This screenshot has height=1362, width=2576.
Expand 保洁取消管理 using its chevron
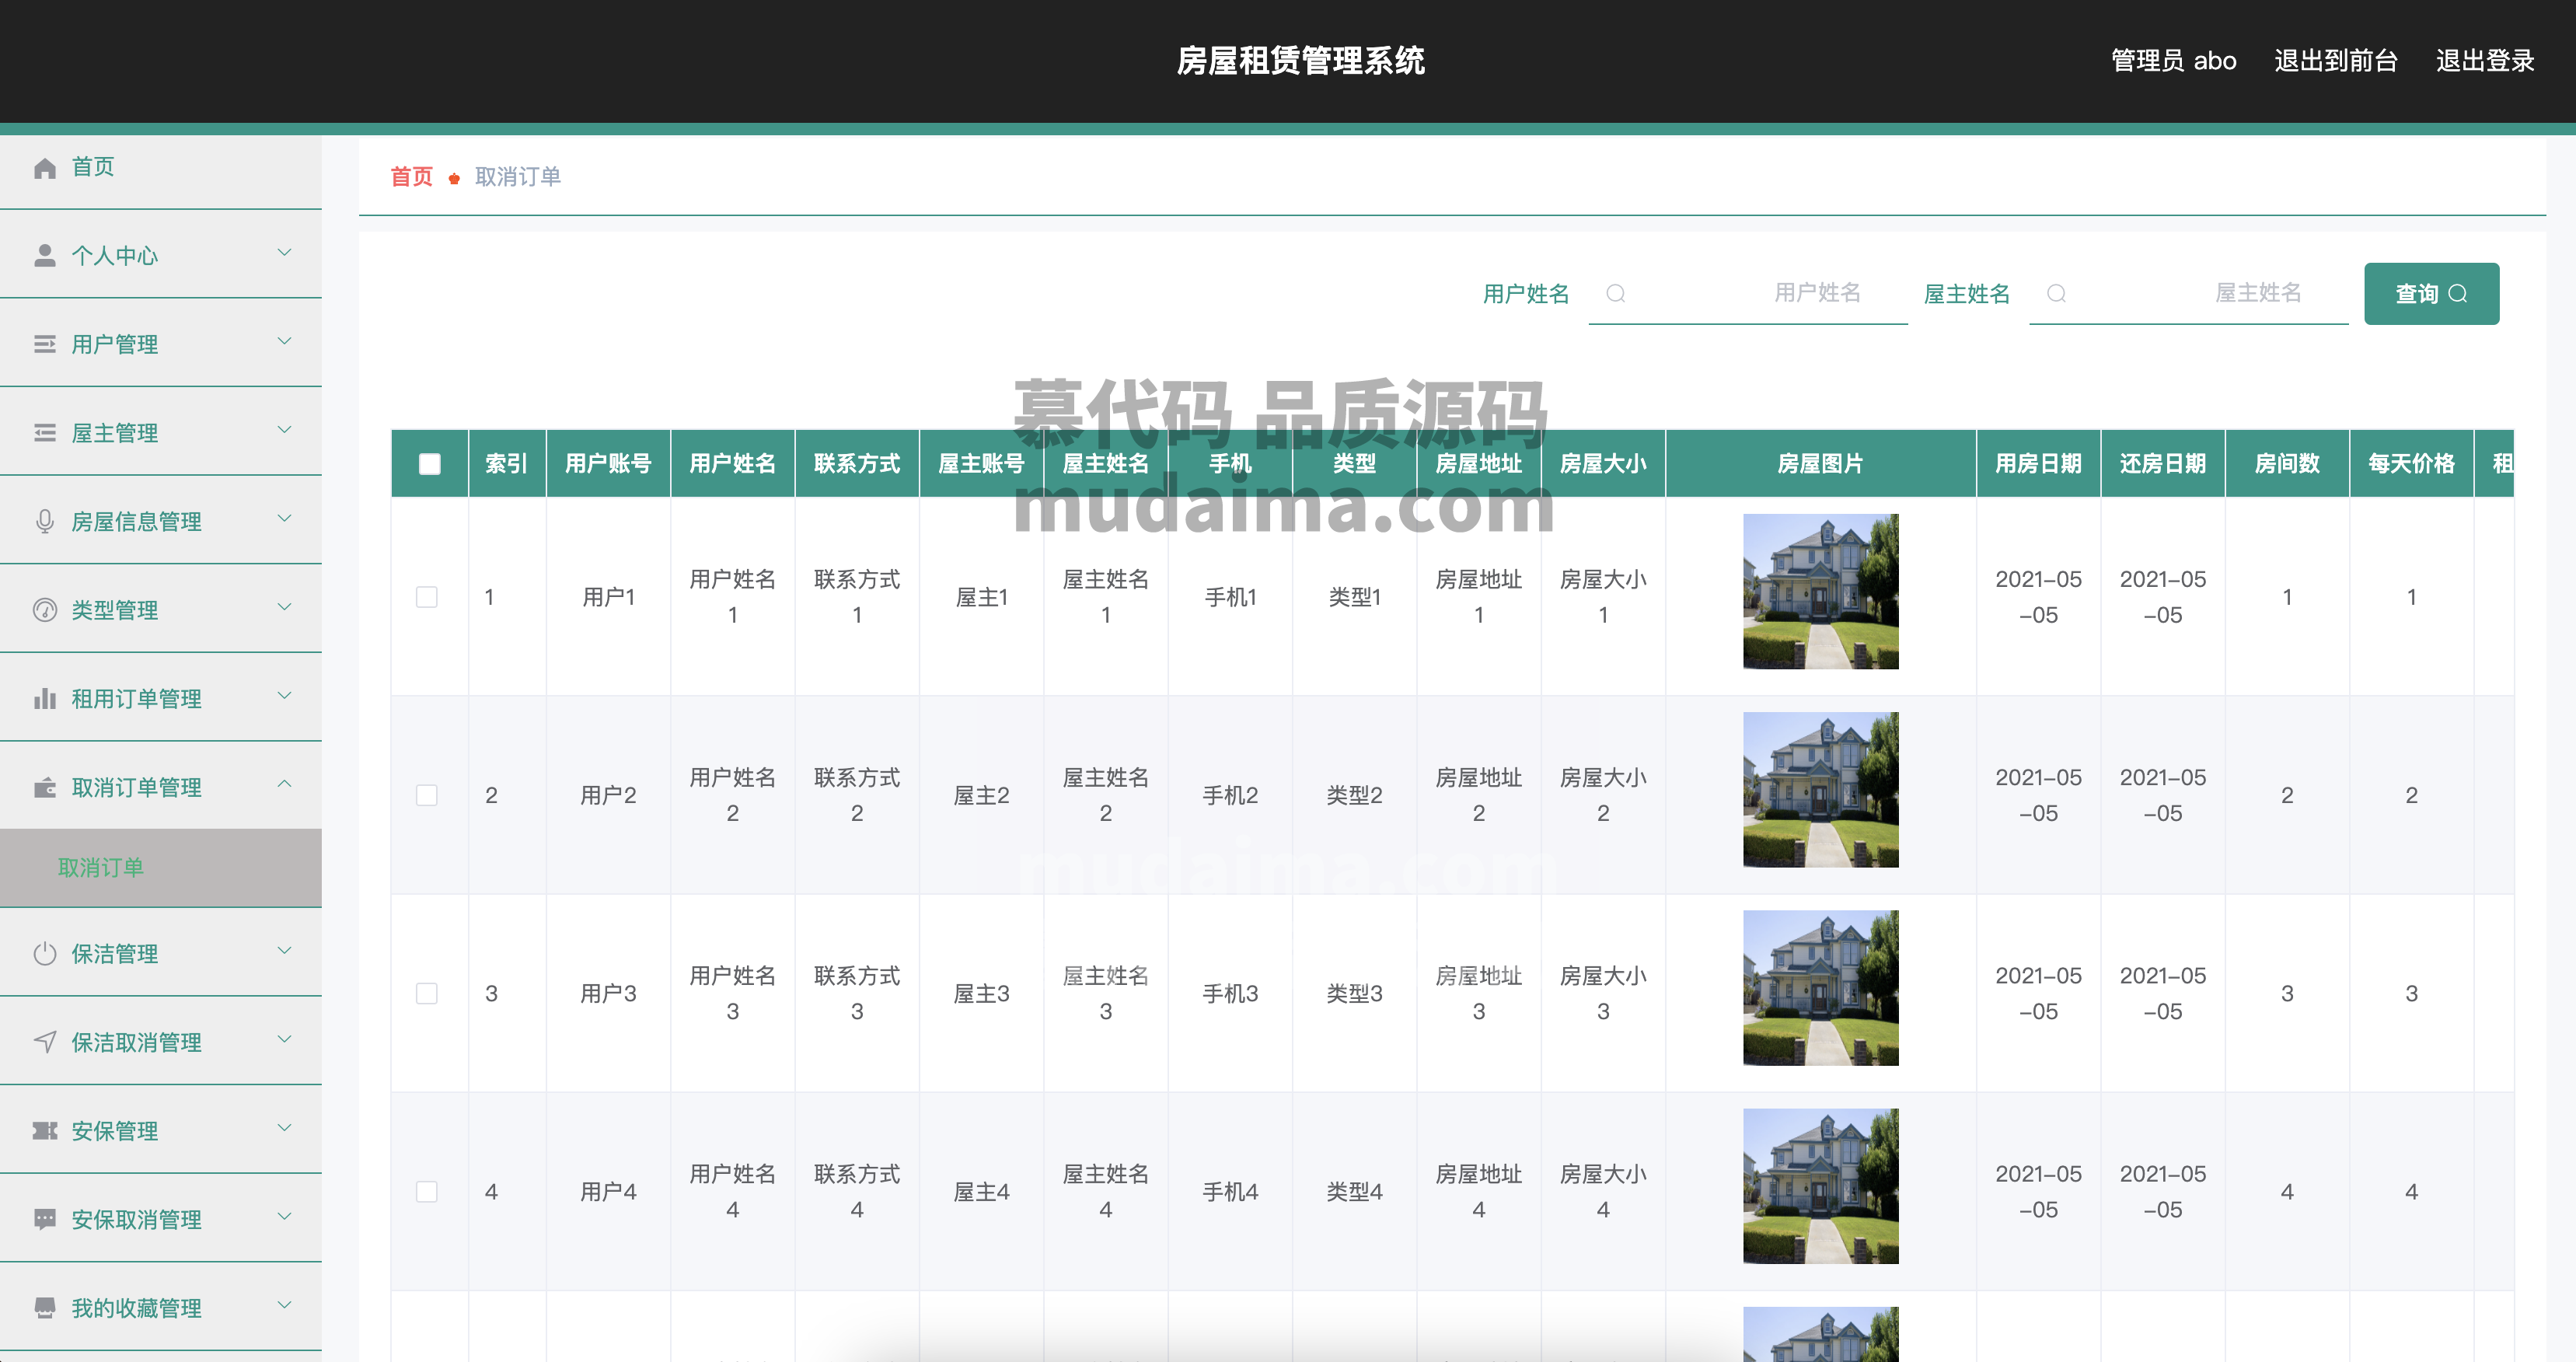[x=284, y=1040]
